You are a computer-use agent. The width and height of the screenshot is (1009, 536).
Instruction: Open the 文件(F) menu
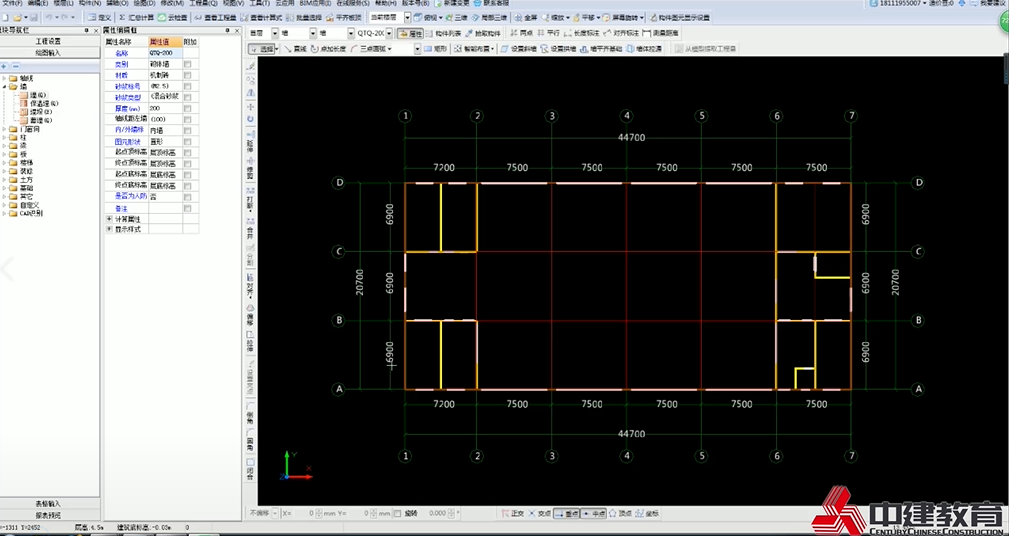[x=12, y=3]
